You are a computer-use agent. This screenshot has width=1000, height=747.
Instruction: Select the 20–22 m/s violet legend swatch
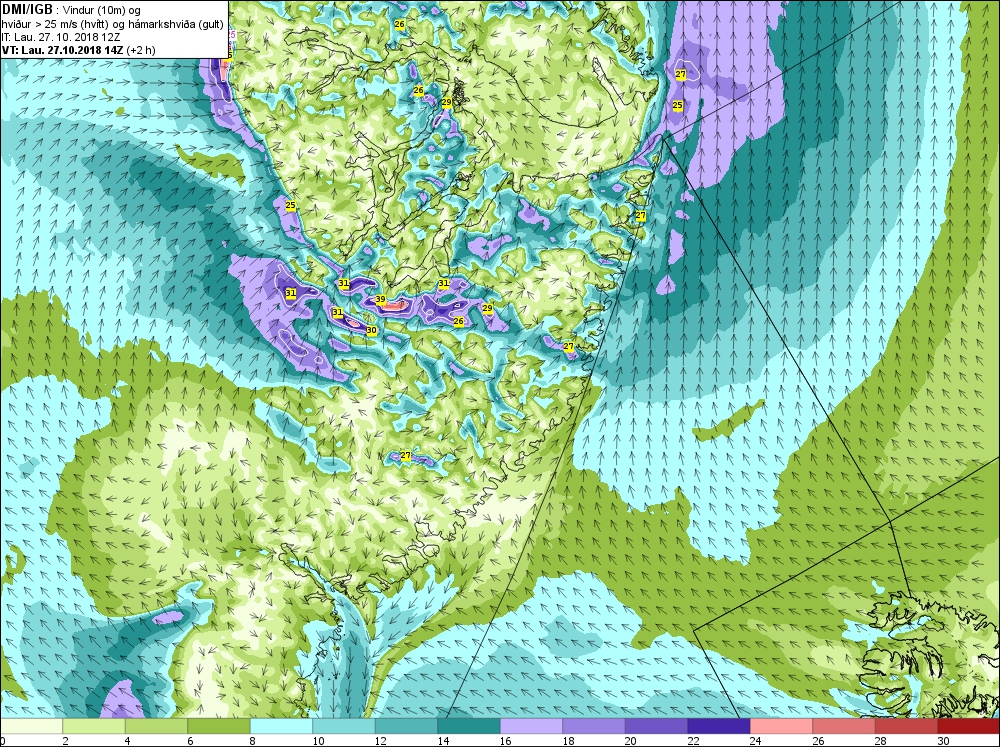[x=656, y=726]
